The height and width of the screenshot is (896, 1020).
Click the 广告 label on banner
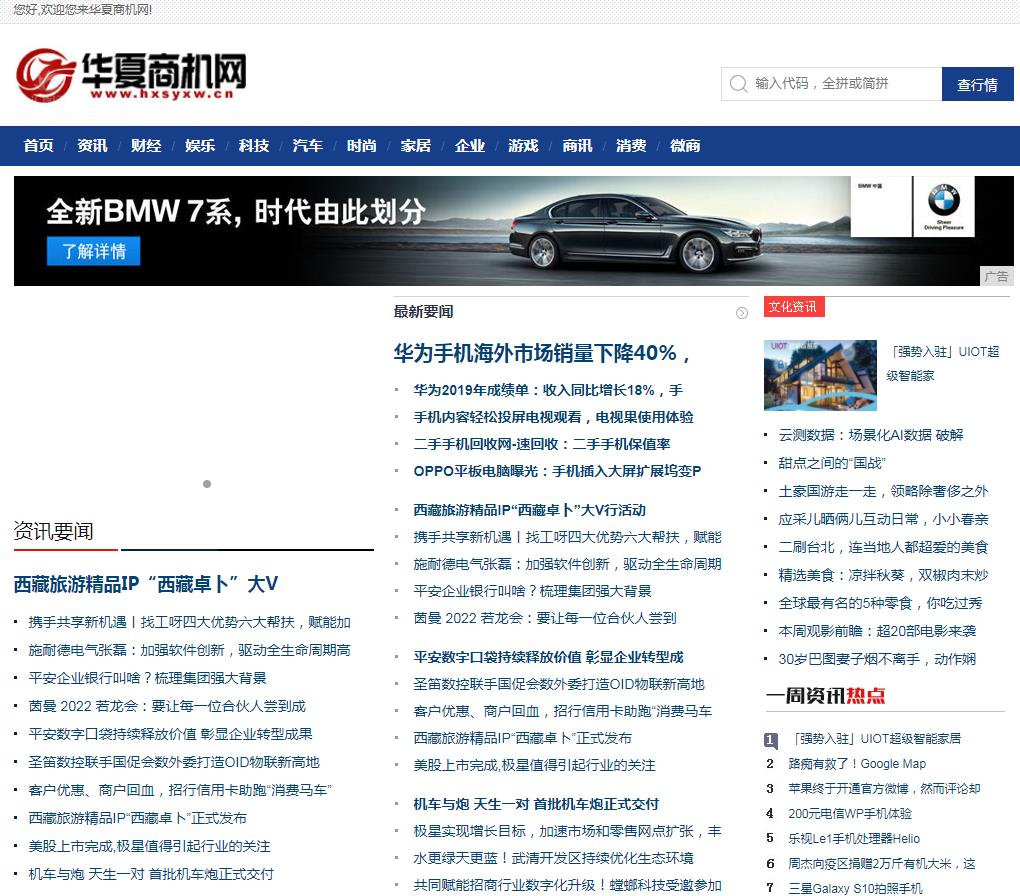point(997,277)
